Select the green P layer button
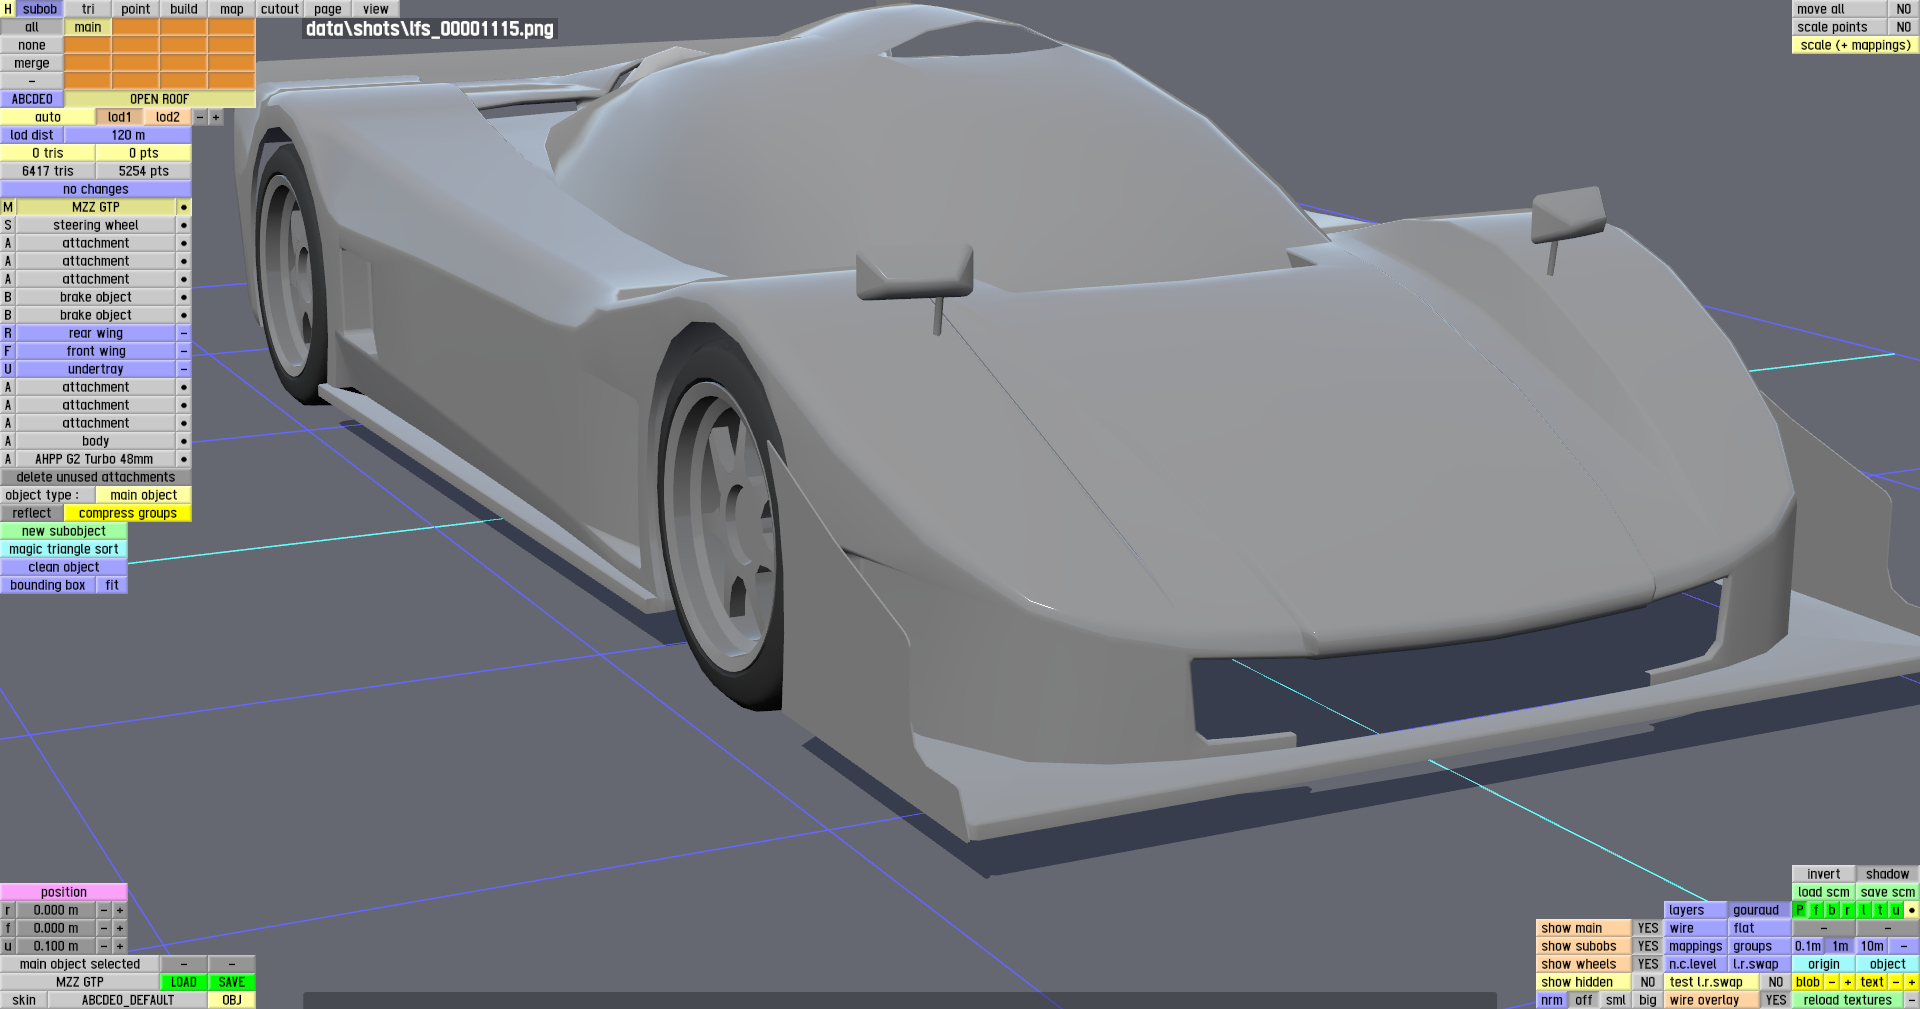Screen dimensions: 1920x1009 1800,910
